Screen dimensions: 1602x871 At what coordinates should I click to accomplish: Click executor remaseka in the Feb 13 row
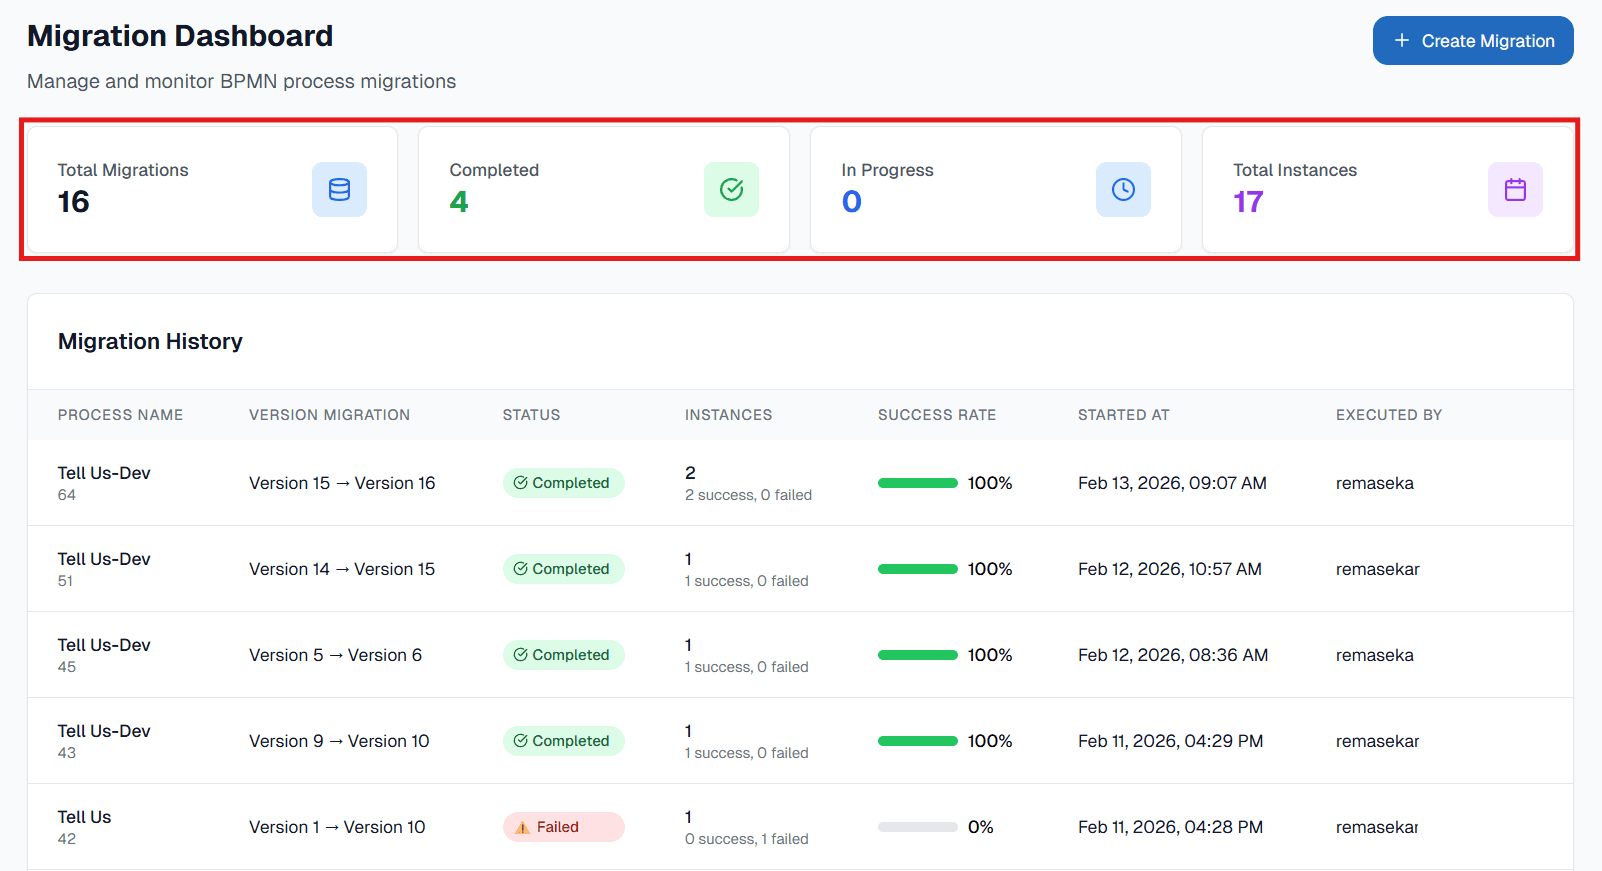point(1375,483)
